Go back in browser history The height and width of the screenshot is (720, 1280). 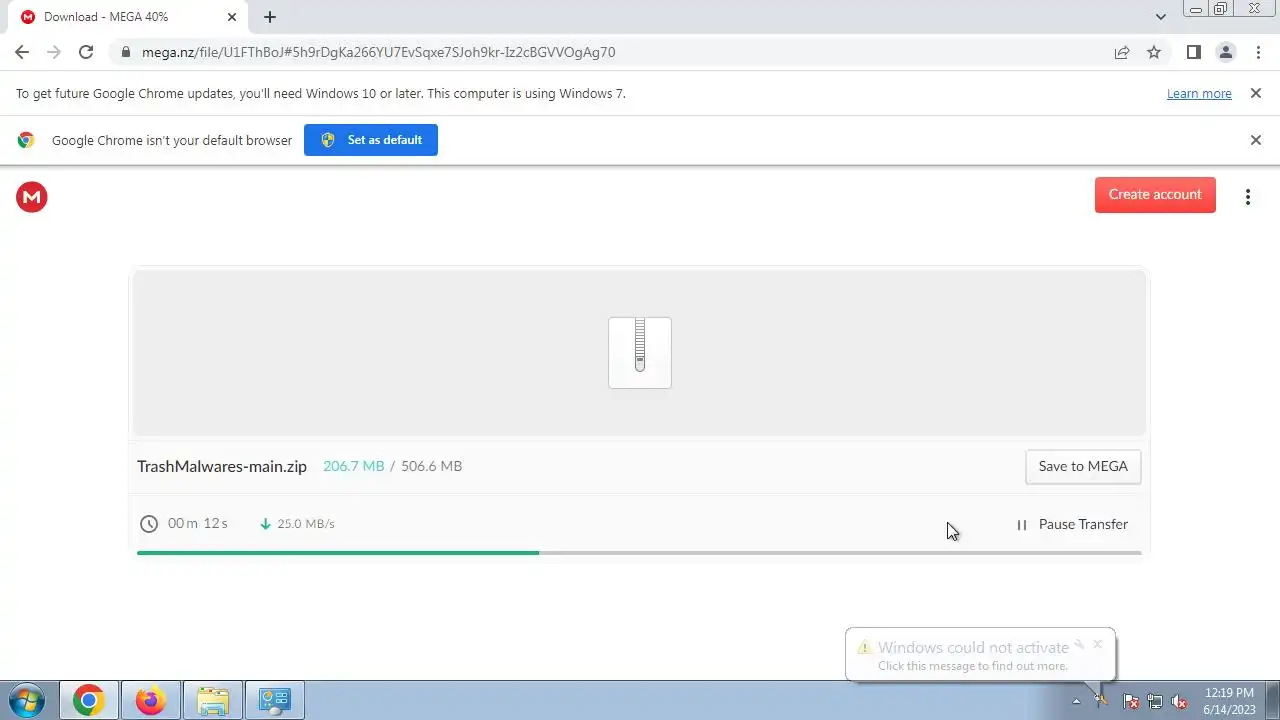point(22,52)
